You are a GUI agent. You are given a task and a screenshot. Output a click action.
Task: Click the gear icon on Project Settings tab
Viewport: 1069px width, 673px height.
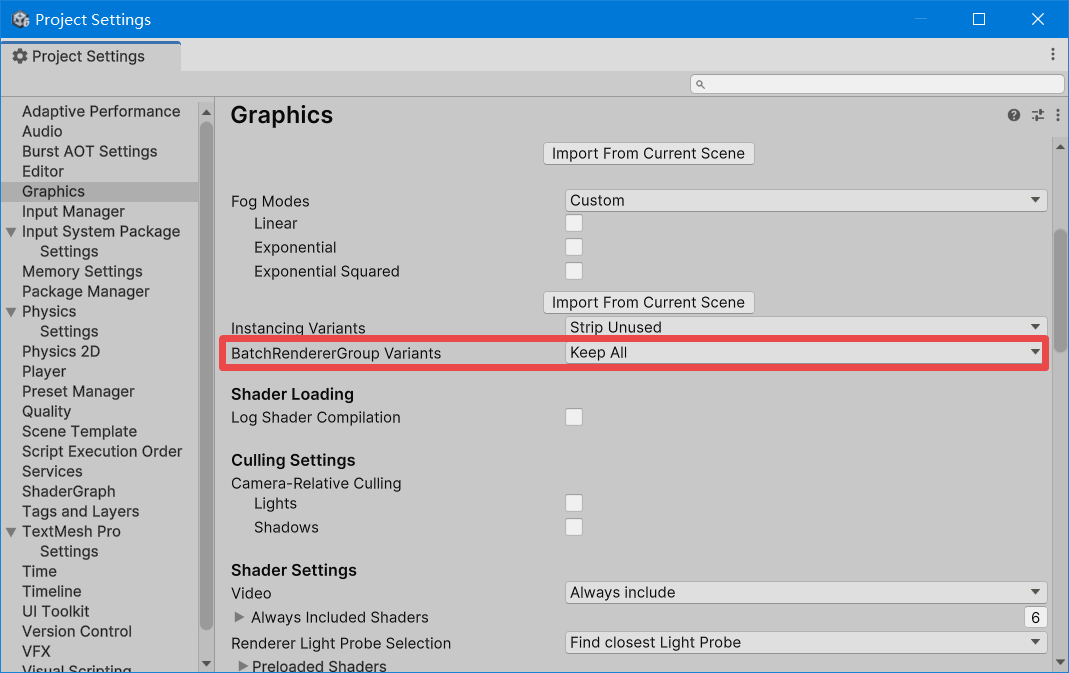click(20, 56)
